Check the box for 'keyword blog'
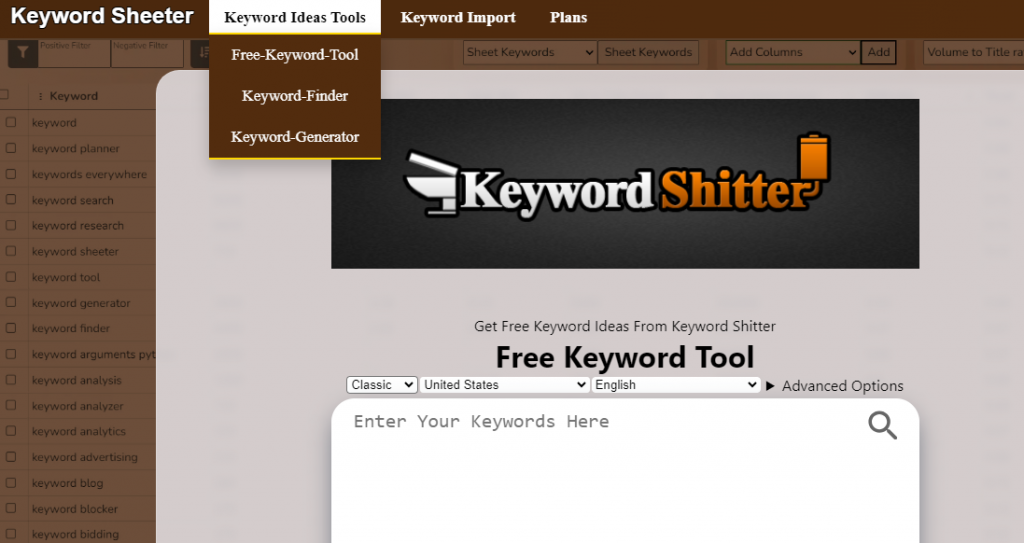 [11, 482]
